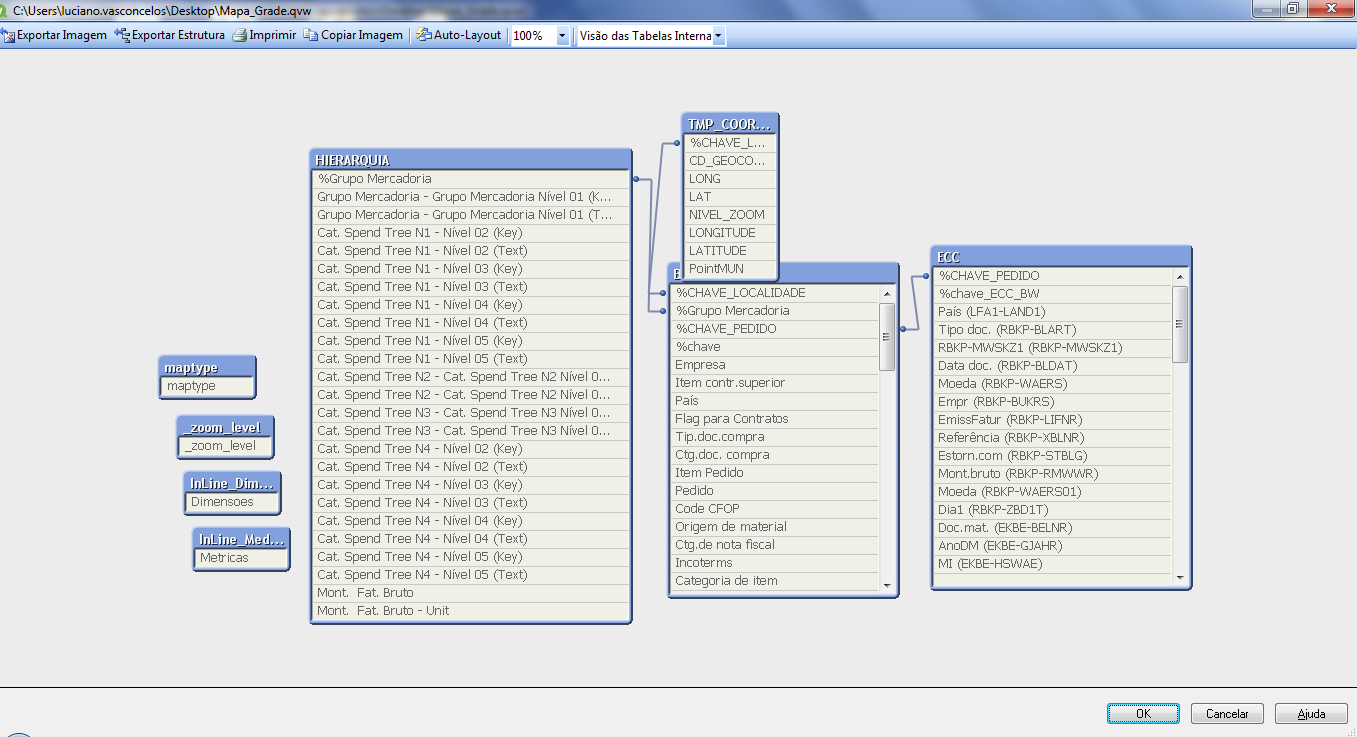
Task: Select the LONGITUDE field
Action: (x=730, y=233)
